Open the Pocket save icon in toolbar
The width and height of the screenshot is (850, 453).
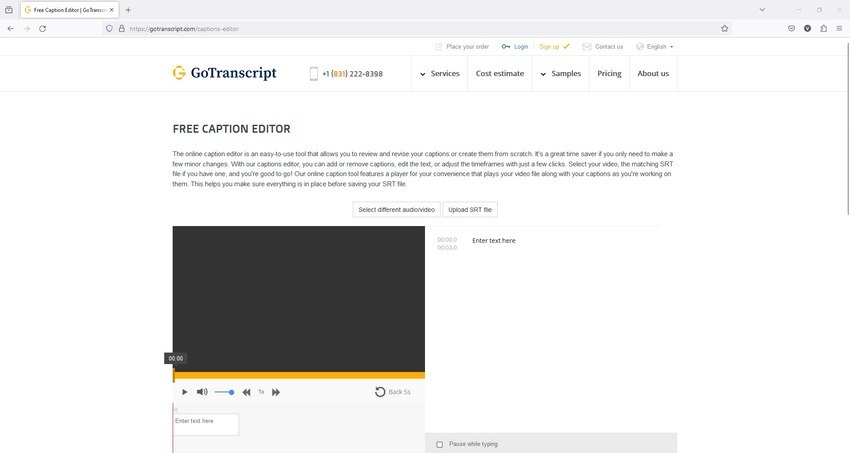point(791,29)
